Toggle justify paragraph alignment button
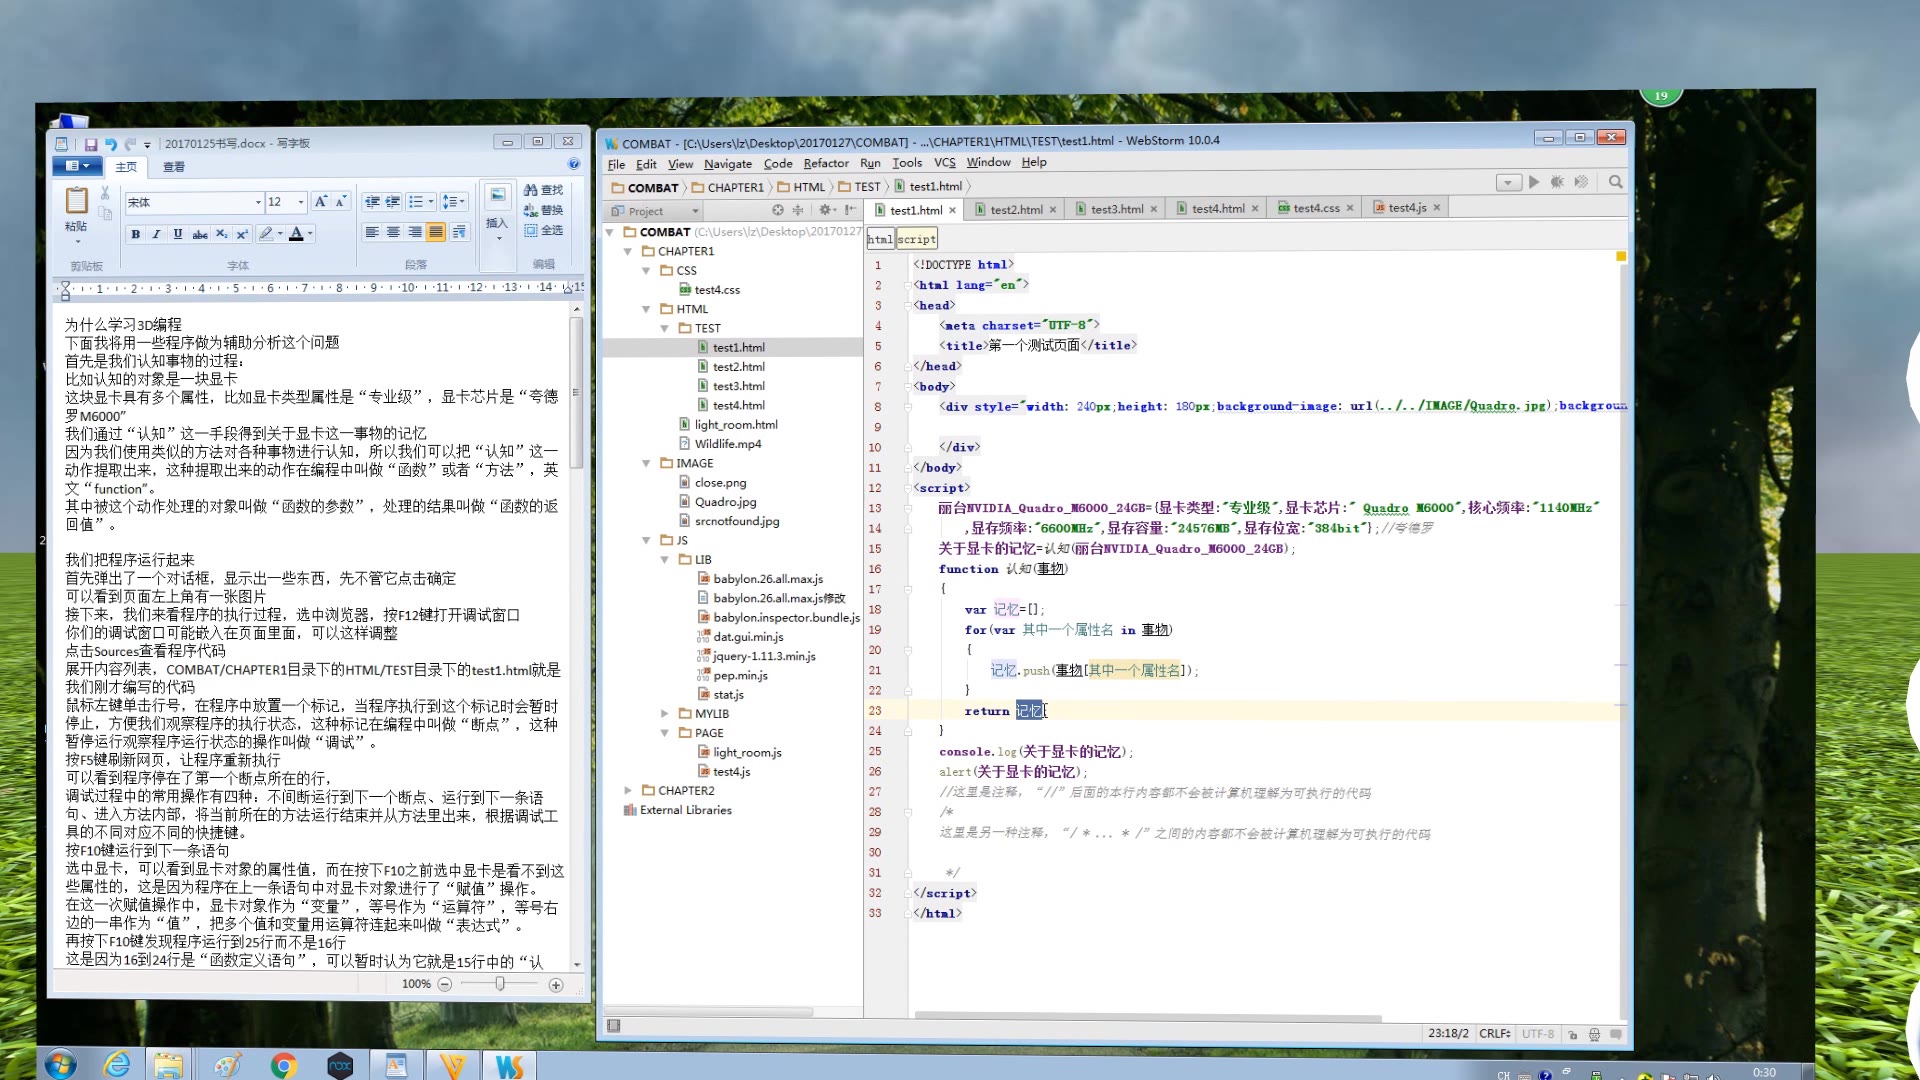 (436, 232)
